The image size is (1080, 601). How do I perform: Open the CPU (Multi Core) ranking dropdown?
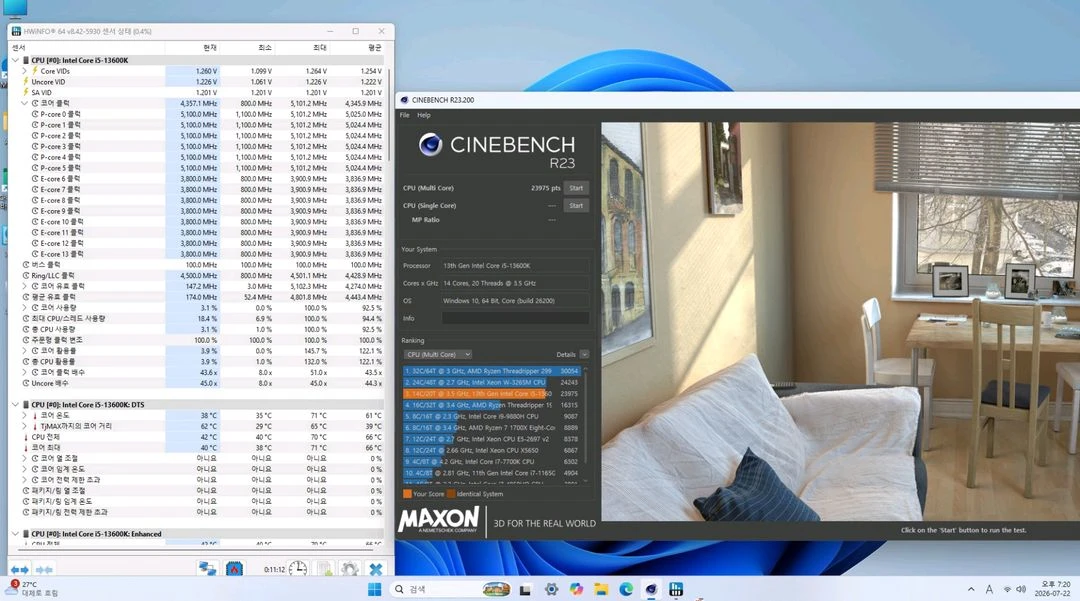[x=437, y=355]
